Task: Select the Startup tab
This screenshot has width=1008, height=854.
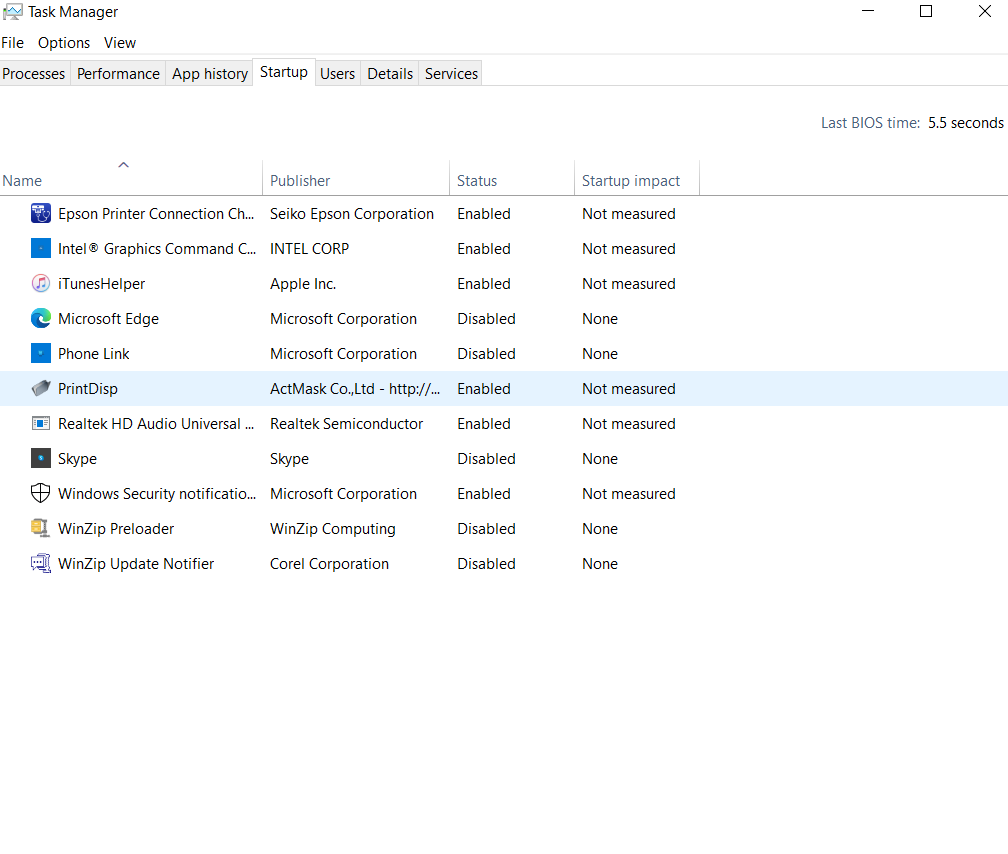Action: point(284,72)
